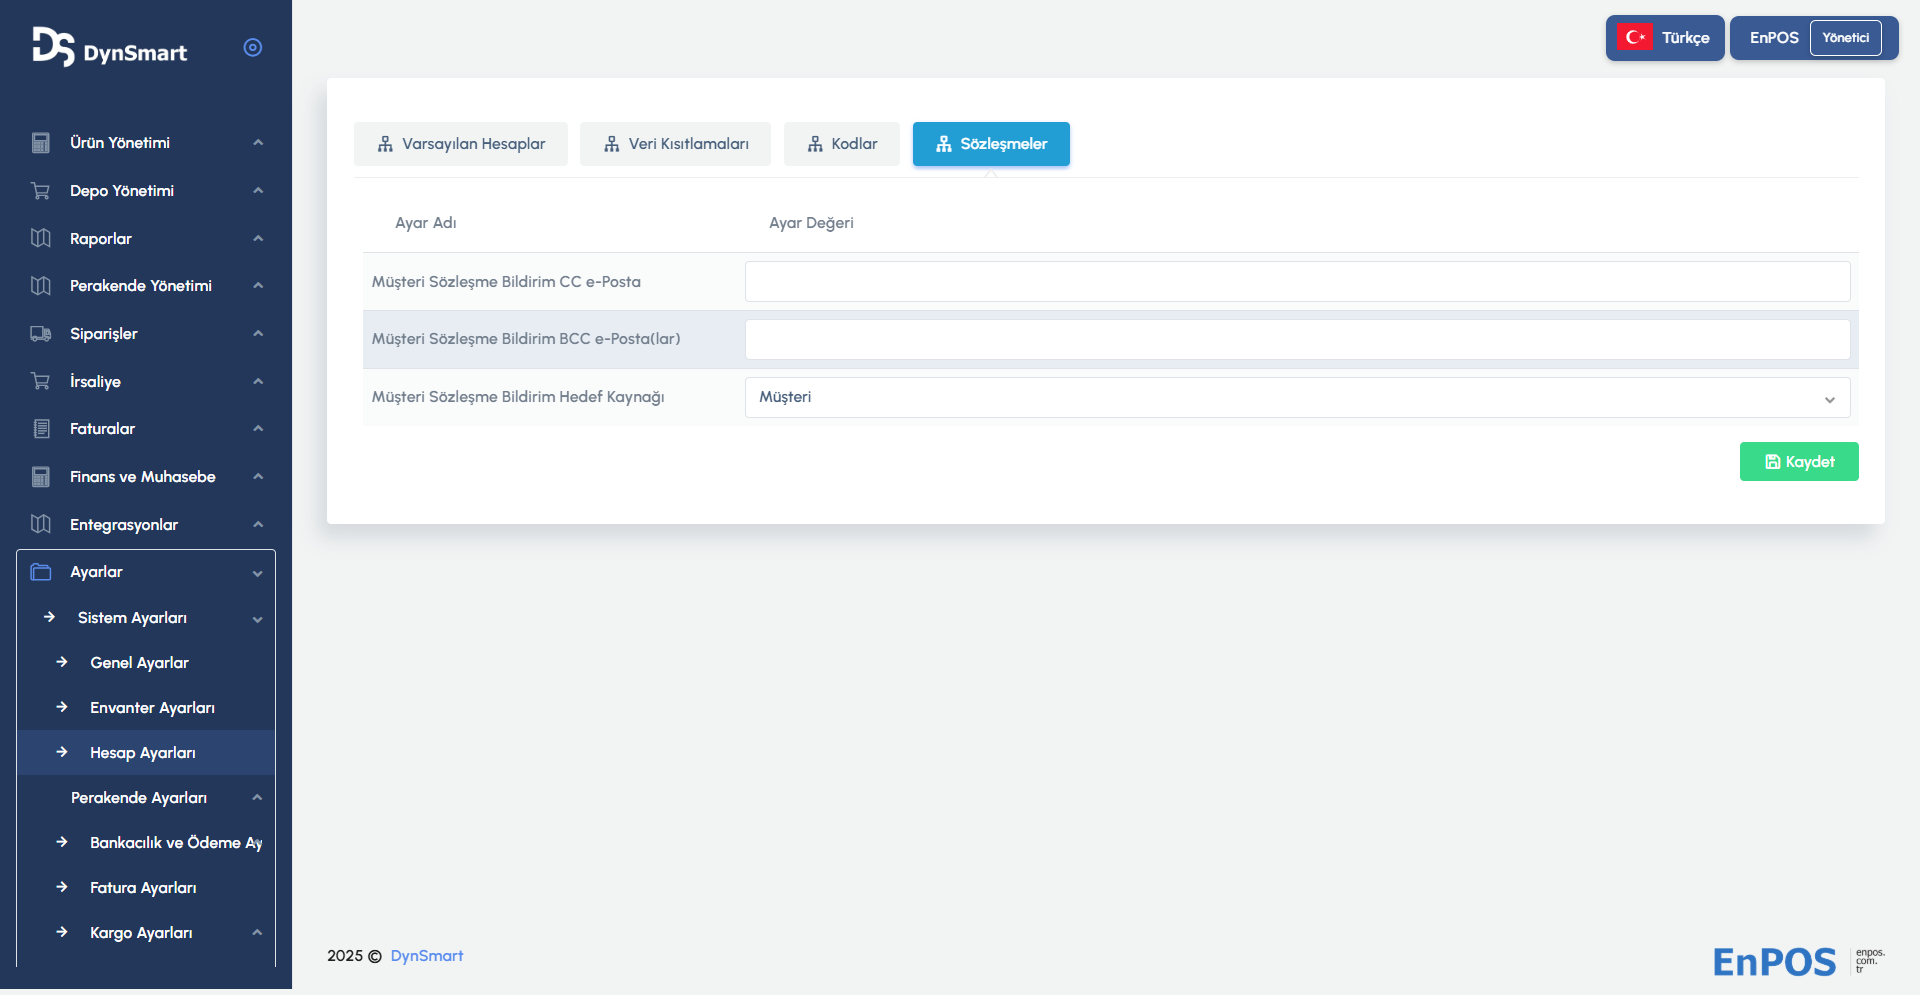The image size is (1920, 995).
Task: Click the Turkish flag language icon
Action: [1635, 38]
